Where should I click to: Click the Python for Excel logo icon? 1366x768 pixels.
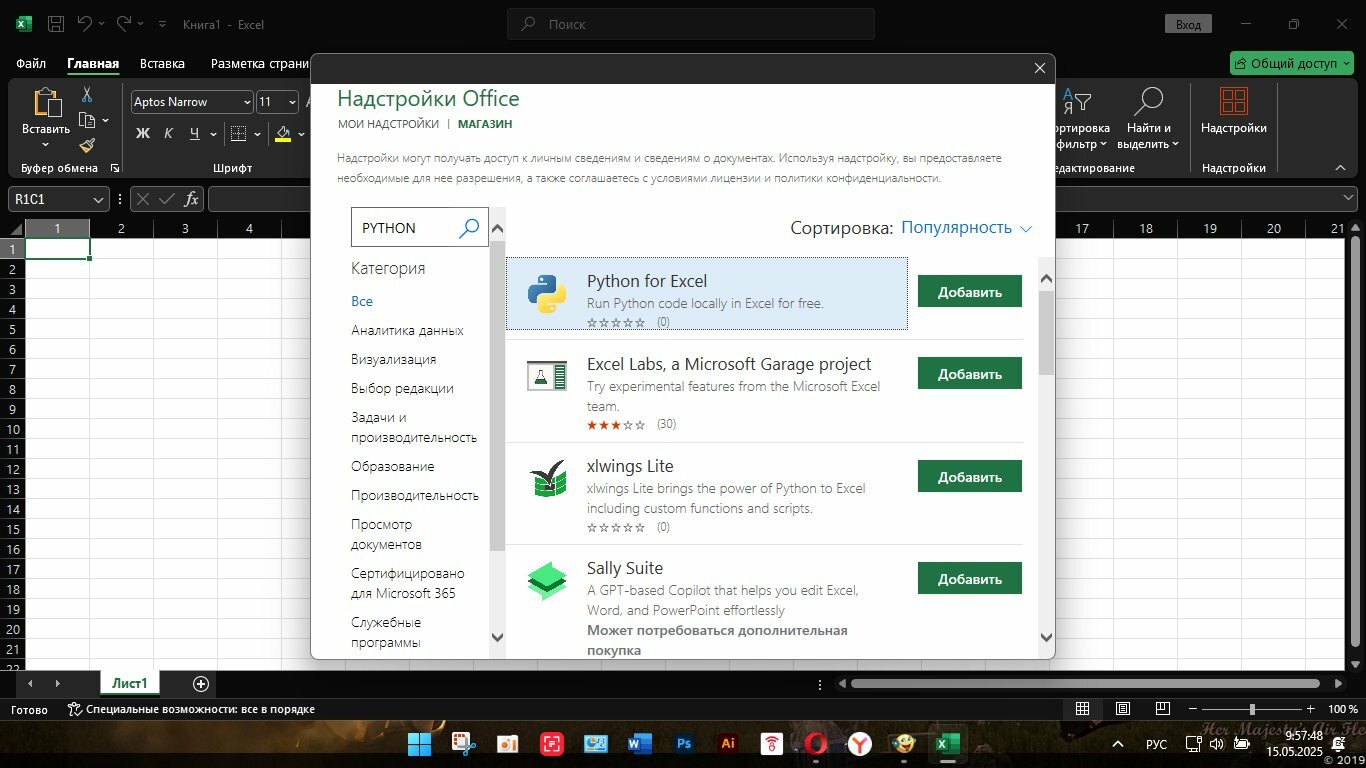click(x=547, y=293)
